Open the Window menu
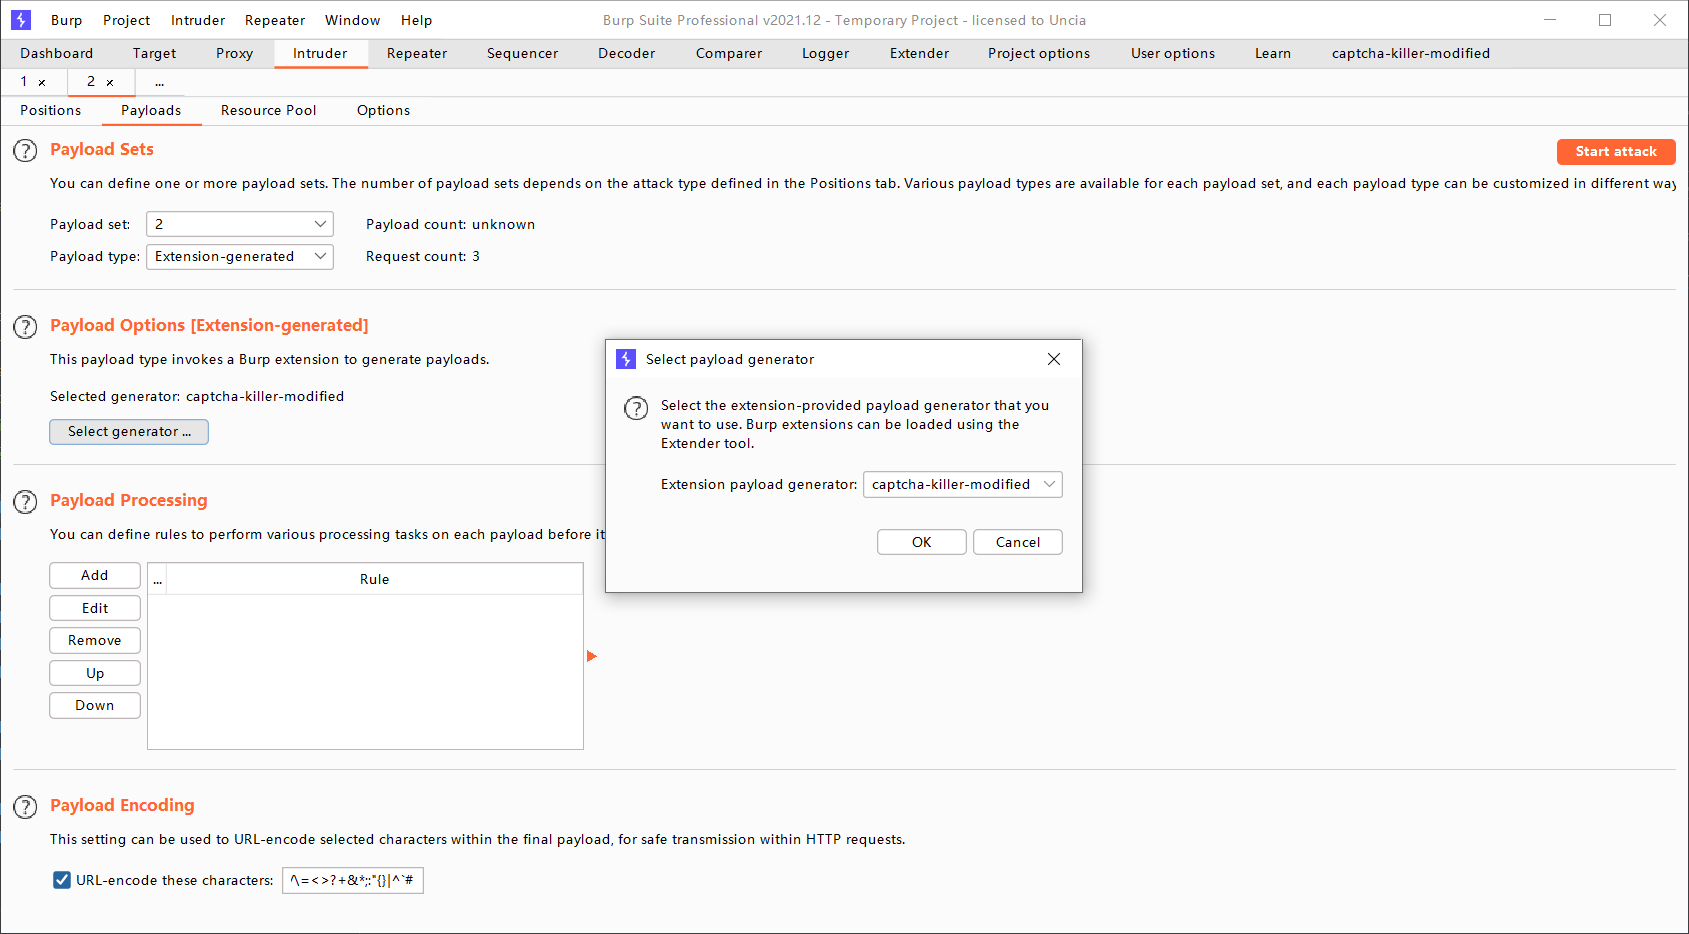The height and width of the screenshot is (934, 1689). click(353, 20)
